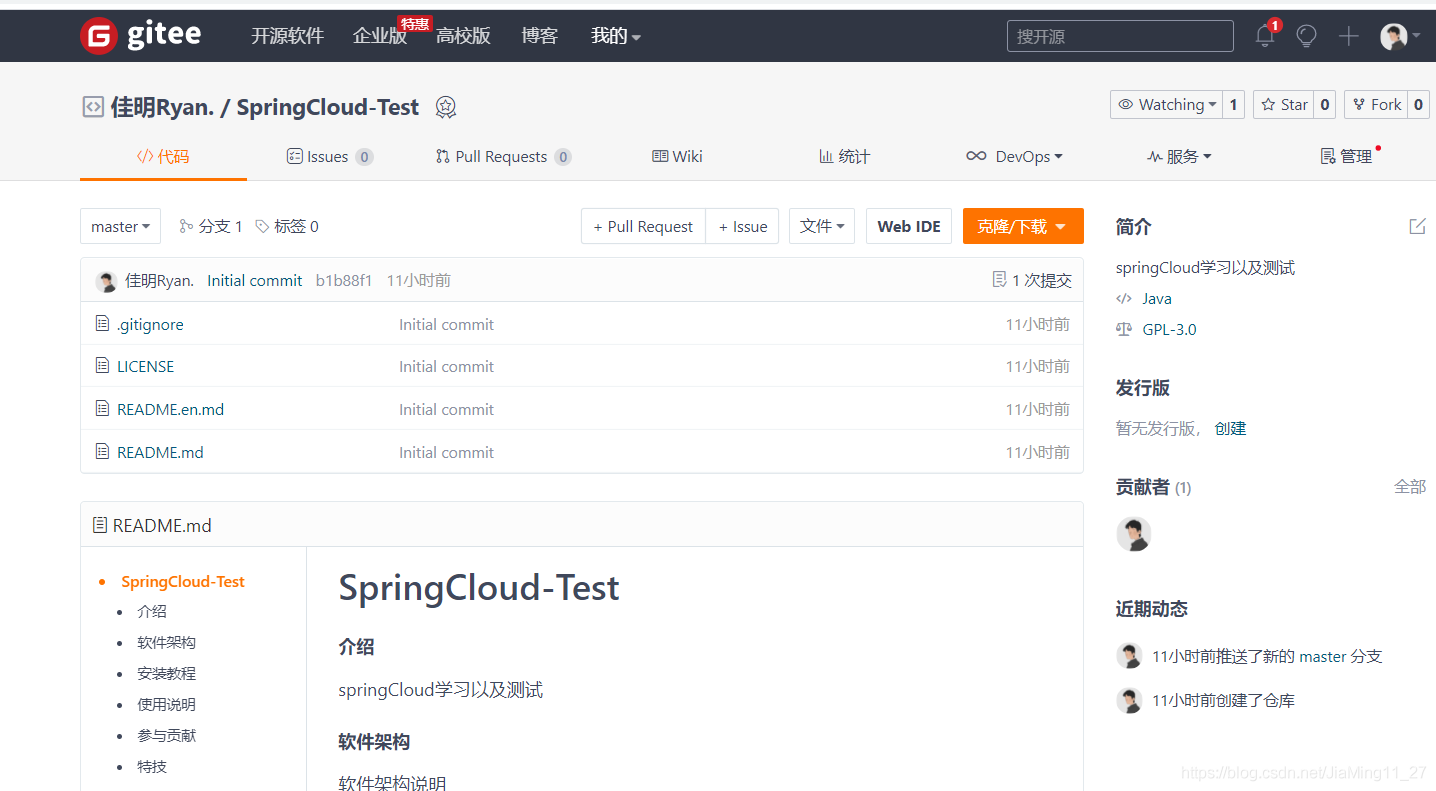Click 创建 to create a release

click(x=1230, y=428)
